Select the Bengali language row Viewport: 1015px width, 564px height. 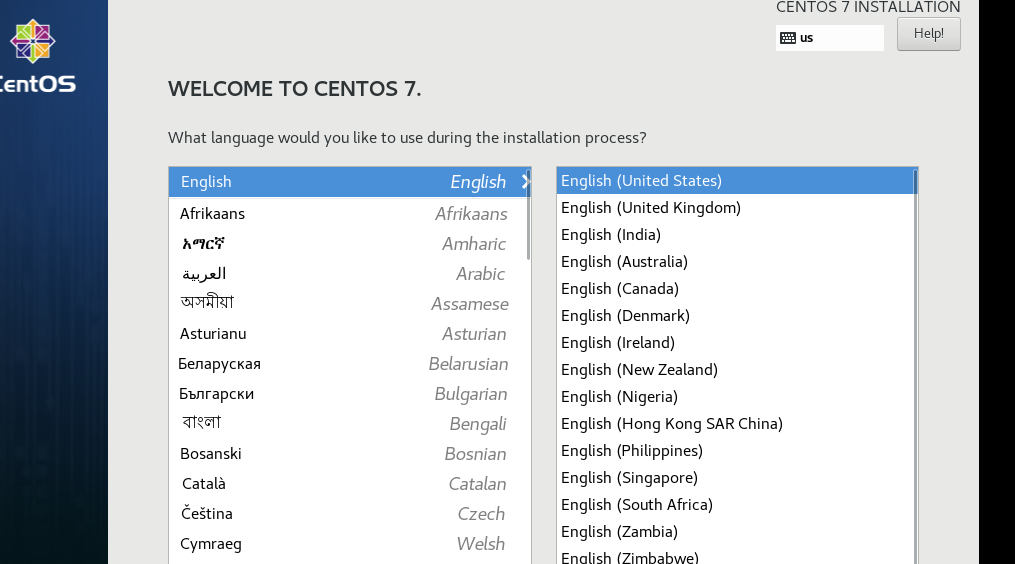(348, 423)
